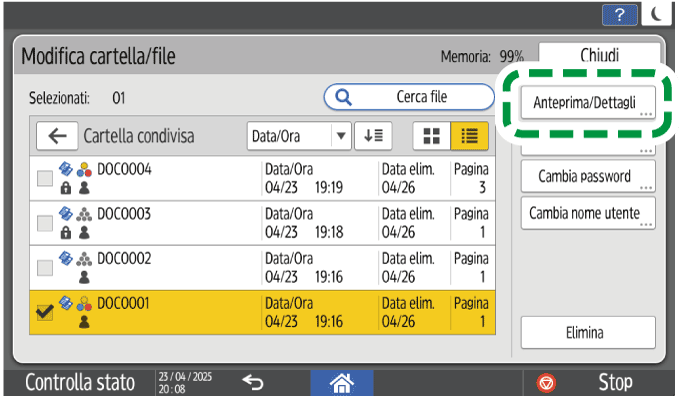
Task: Click the Home icon
Action: [342, 383]
